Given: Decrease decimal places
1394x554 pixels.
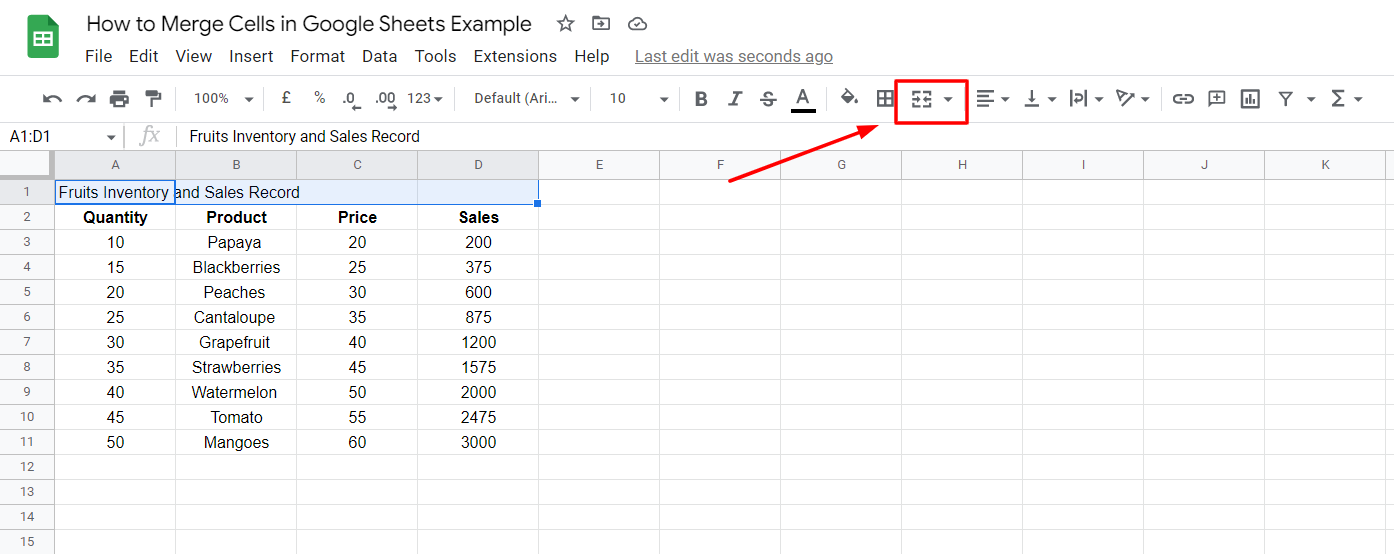Looking at the screenshot, I should click(351, 99).
